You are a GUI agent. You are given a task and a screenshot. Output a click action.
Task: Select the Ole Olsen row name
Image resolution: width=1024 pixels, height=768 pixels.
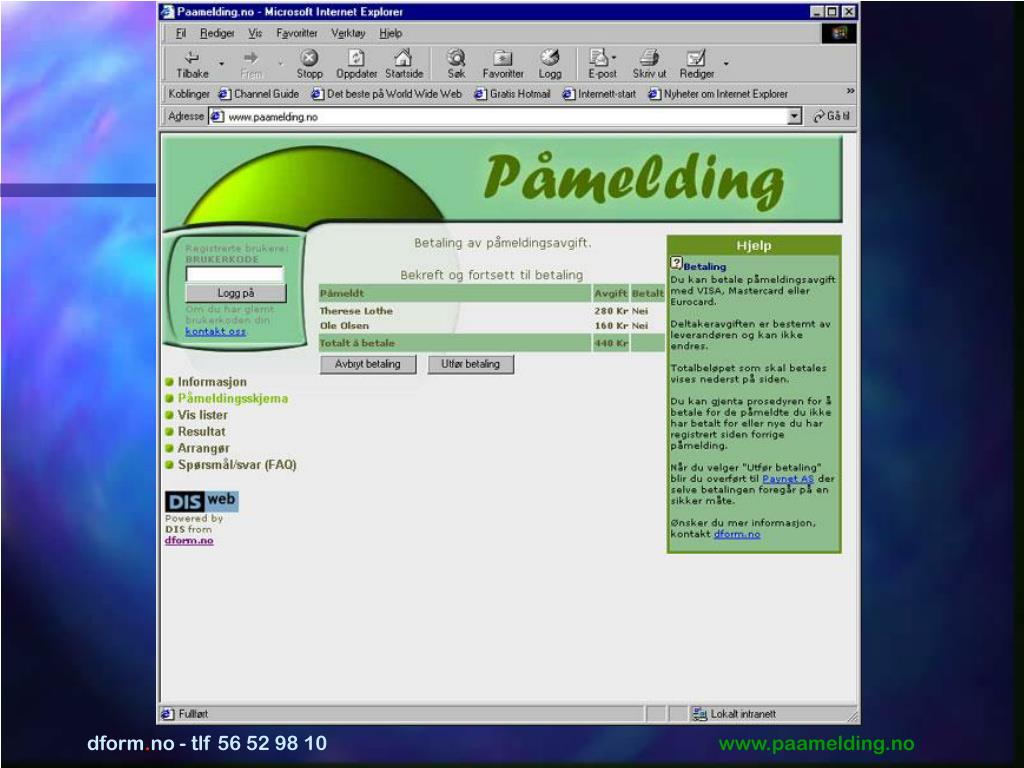tap(344, 325)
